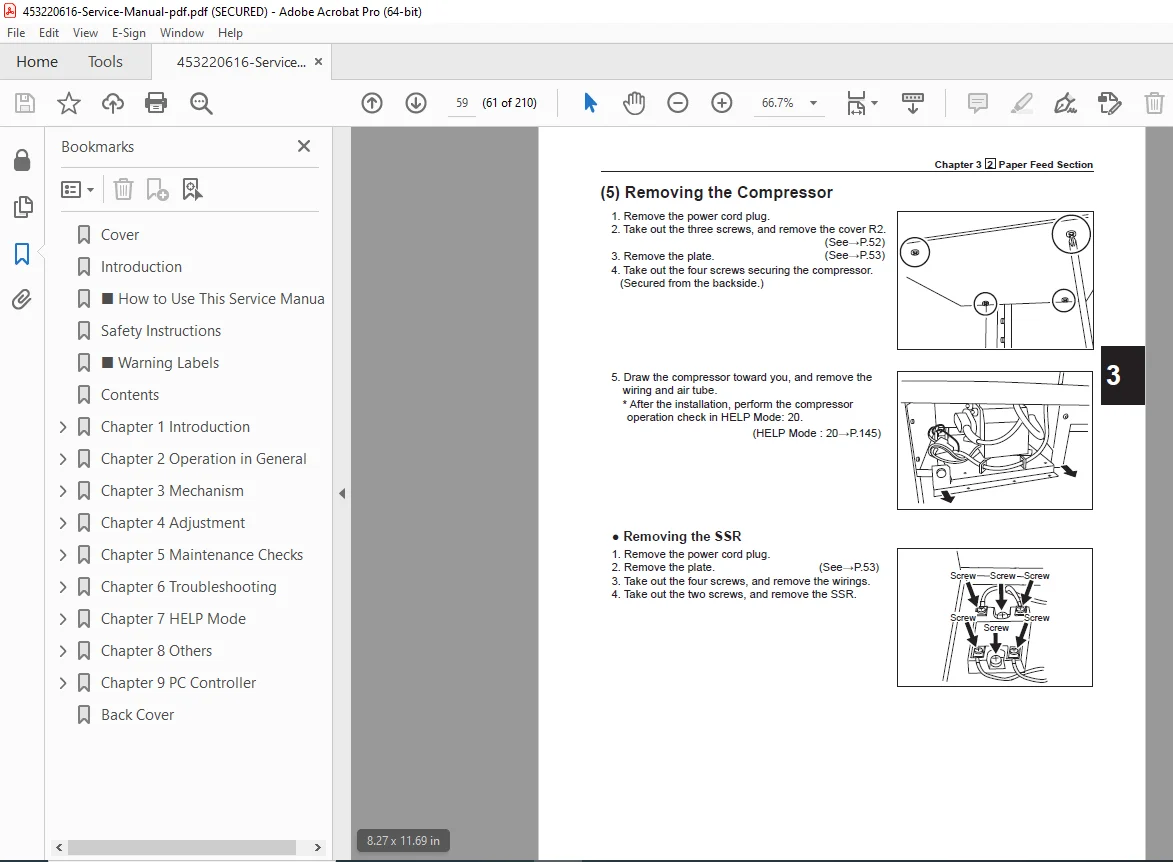Expand Chapter 7 HELP Mode bookmark
1173x862 pixels.
pyautogui.click(x=63, y=620)
